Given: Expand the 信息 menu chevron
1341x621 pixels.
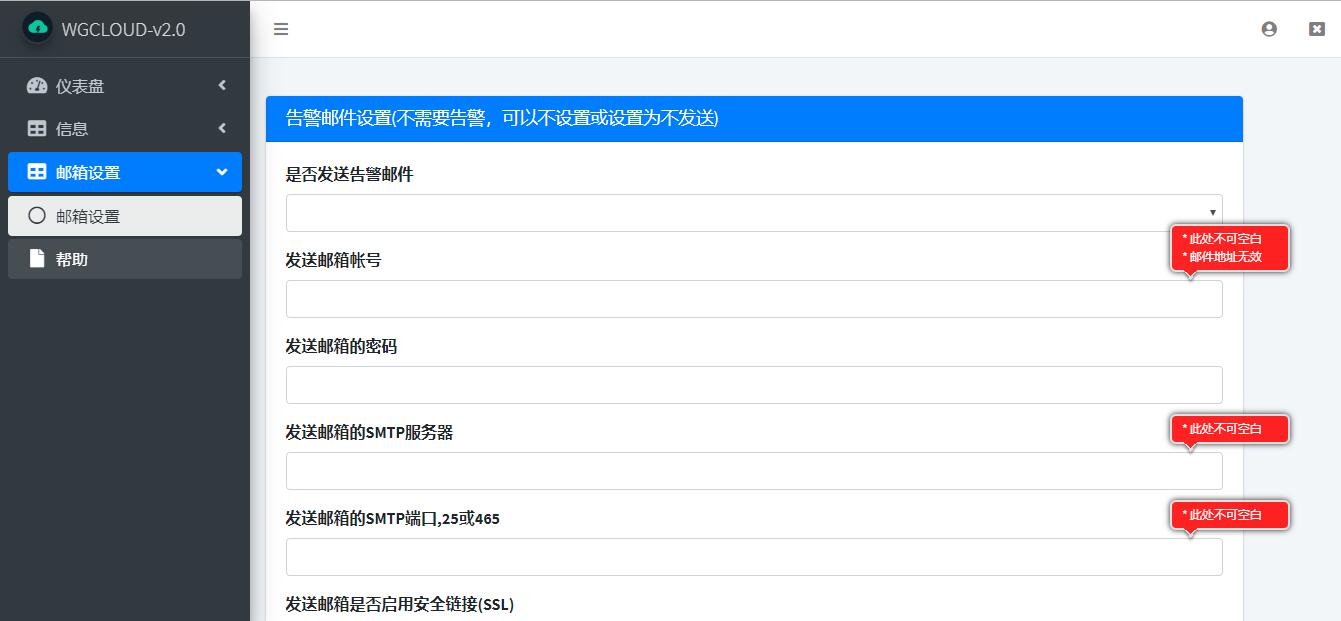Looking at the screenshot, I should [222, 129].
